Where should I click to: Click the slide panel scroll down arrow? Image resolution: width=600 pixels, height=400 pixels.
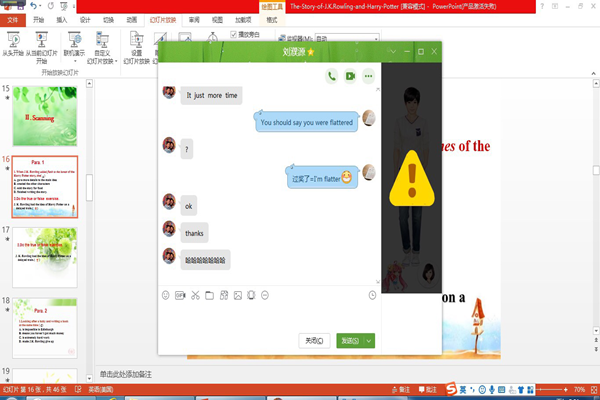[89, 379]
